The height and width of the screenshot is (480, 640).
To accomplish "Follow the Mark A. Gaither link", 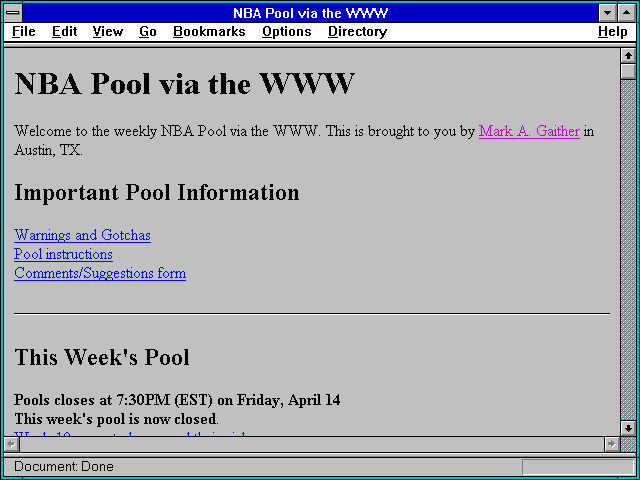I will [529, 131].
